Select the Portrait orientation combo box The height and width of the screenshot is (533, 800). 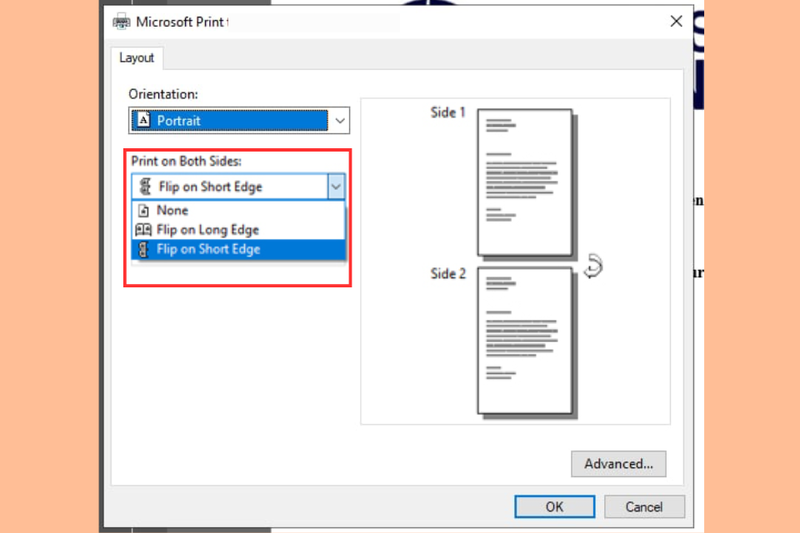click(239, 121)
